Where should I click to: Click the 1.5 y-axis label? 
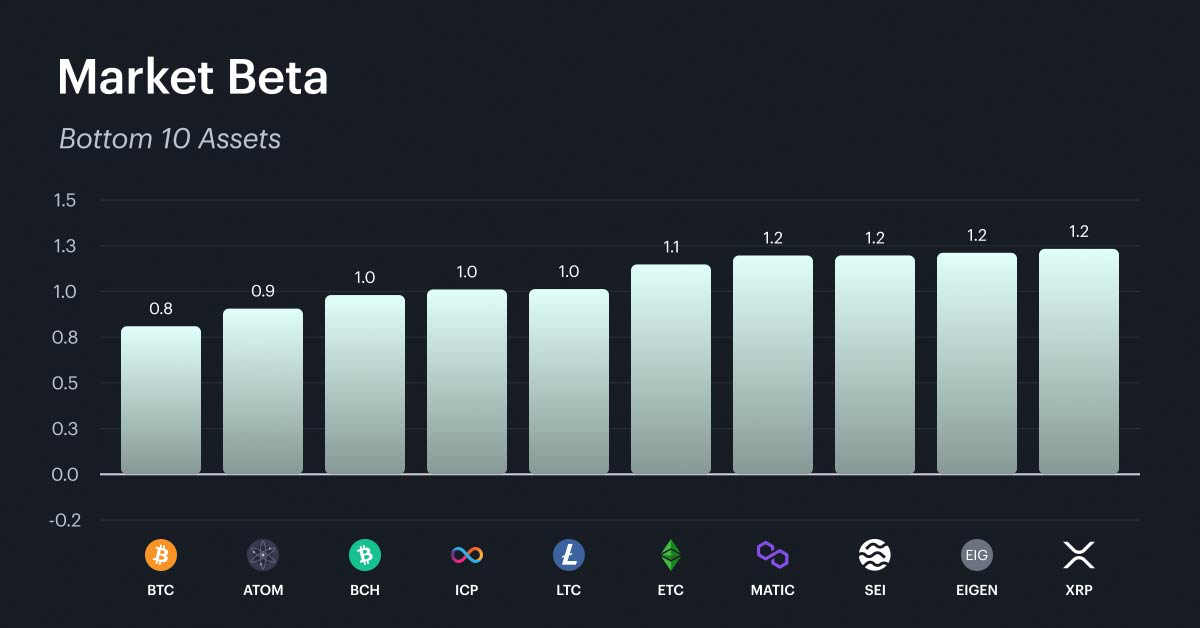pos(65,200)
